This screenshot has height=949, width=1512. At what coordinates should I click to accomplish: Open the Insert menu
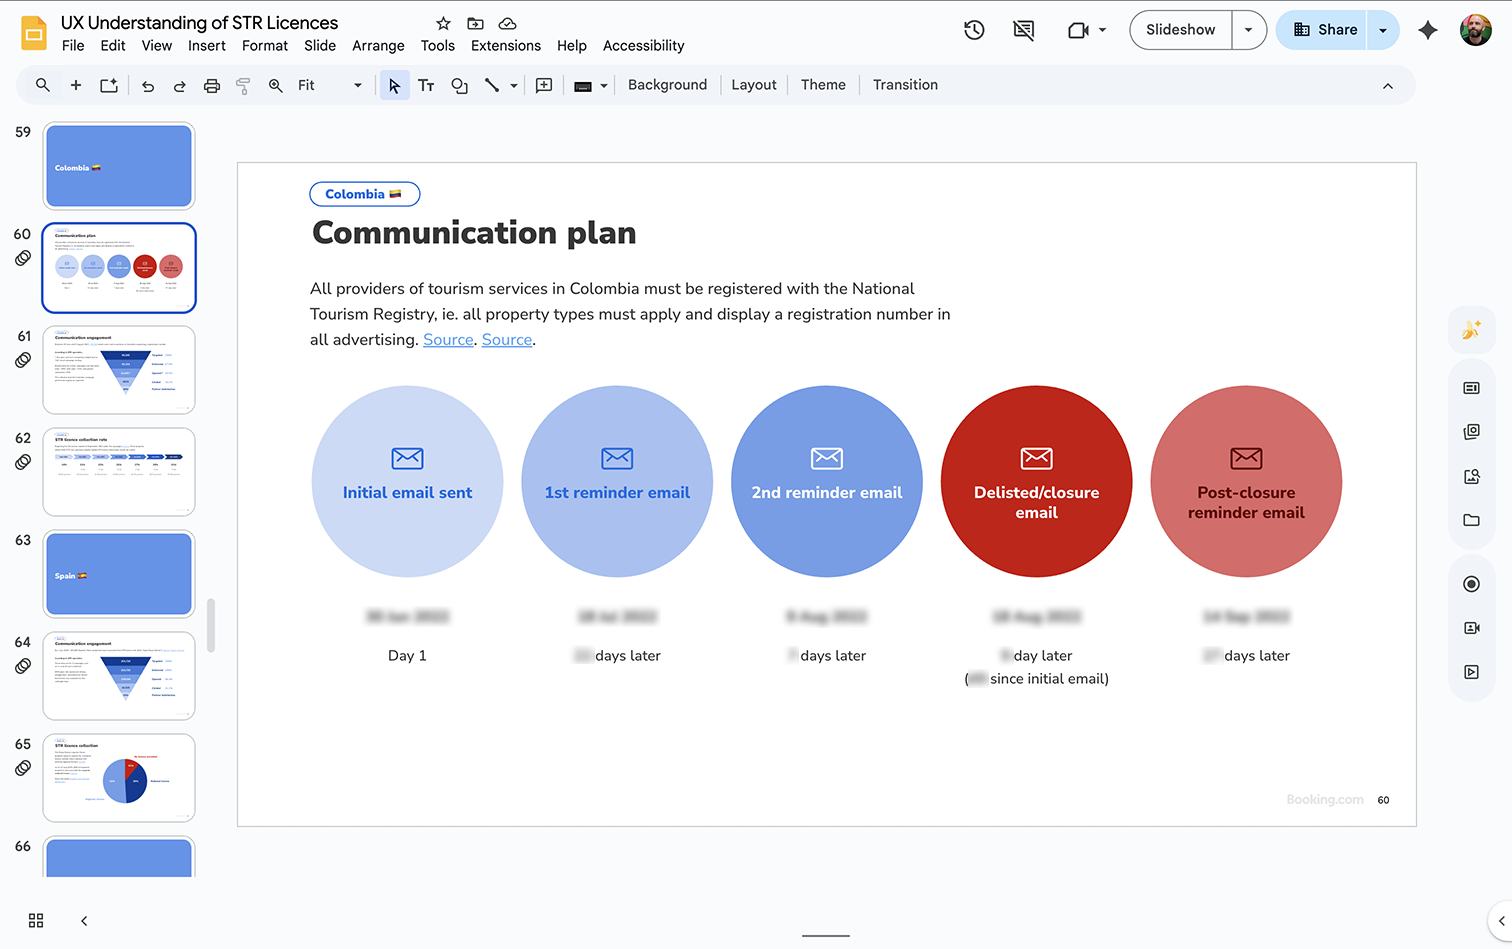point(207,45)
